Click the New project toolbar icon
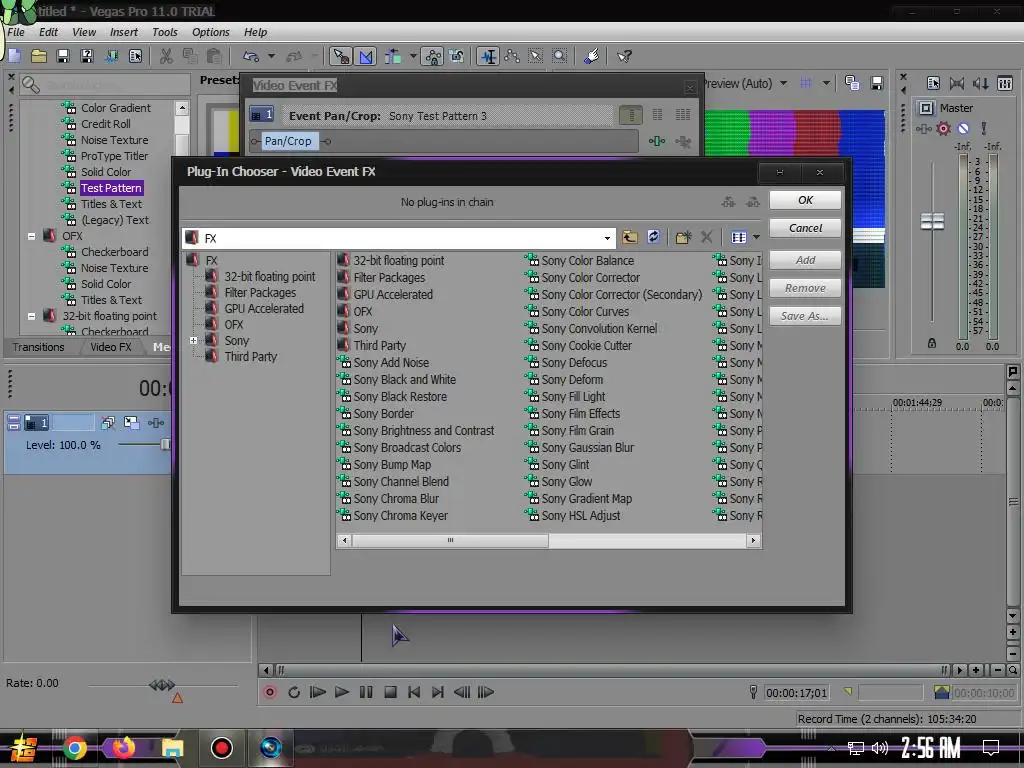Viewport: 1024px width, 768px height. tap(14, 56)
